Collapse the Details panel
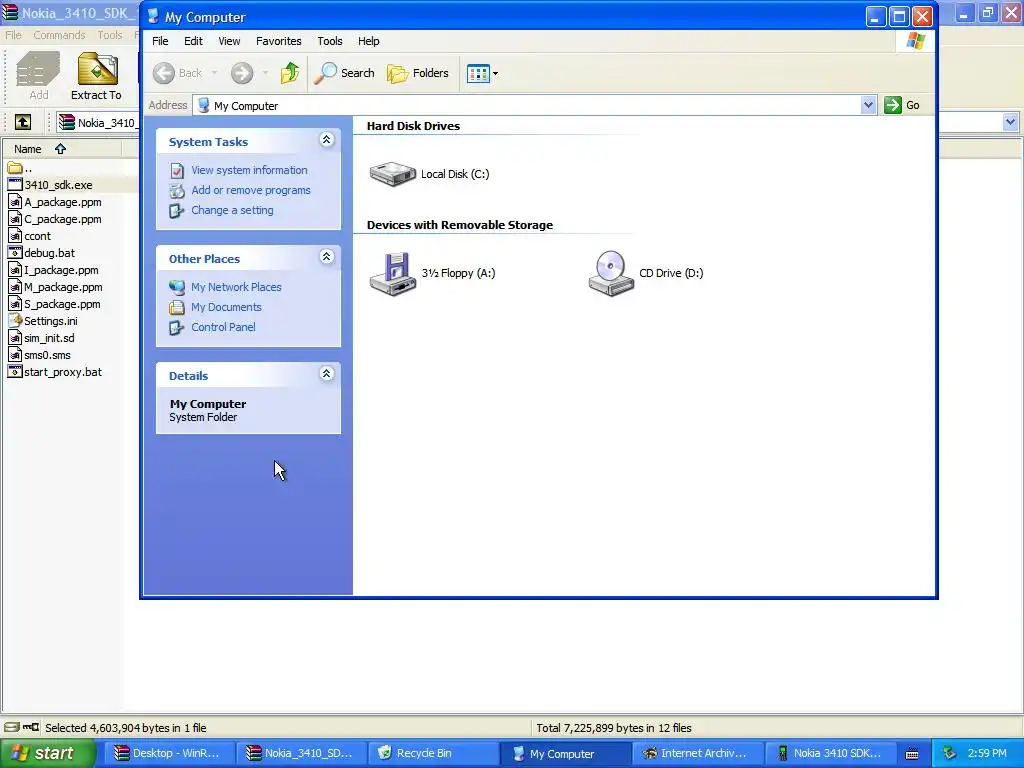1024x768 pixels. coord(326,374)
